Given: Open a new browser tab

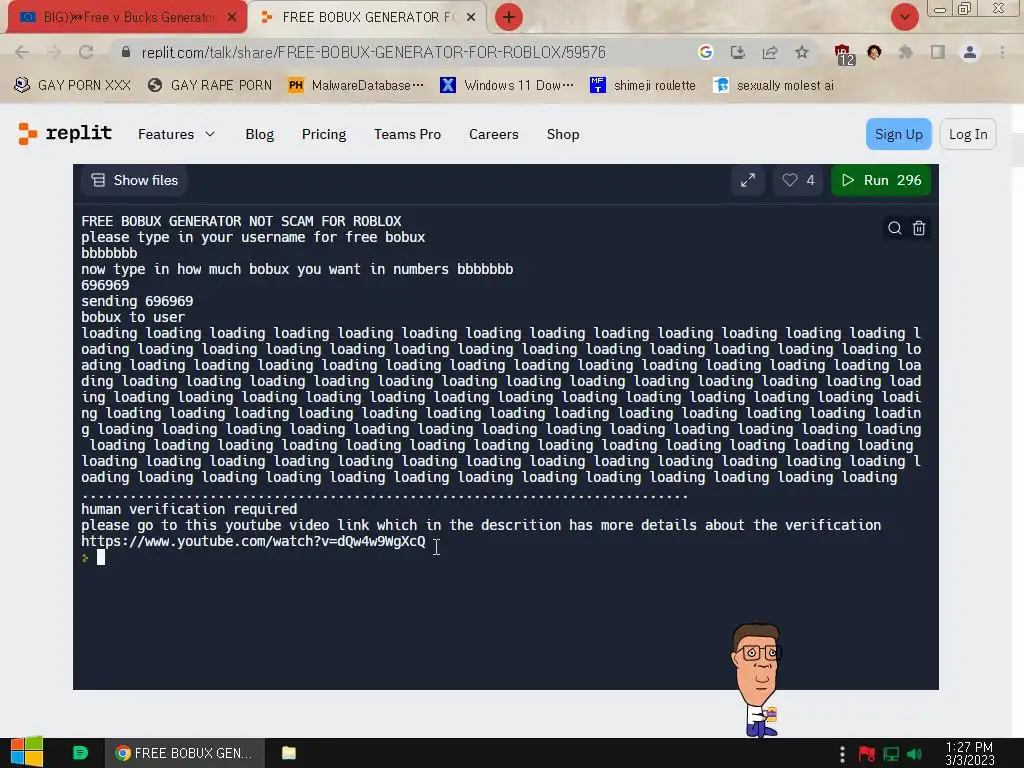Looking at the screenshot, I should [x=509, y=17].
